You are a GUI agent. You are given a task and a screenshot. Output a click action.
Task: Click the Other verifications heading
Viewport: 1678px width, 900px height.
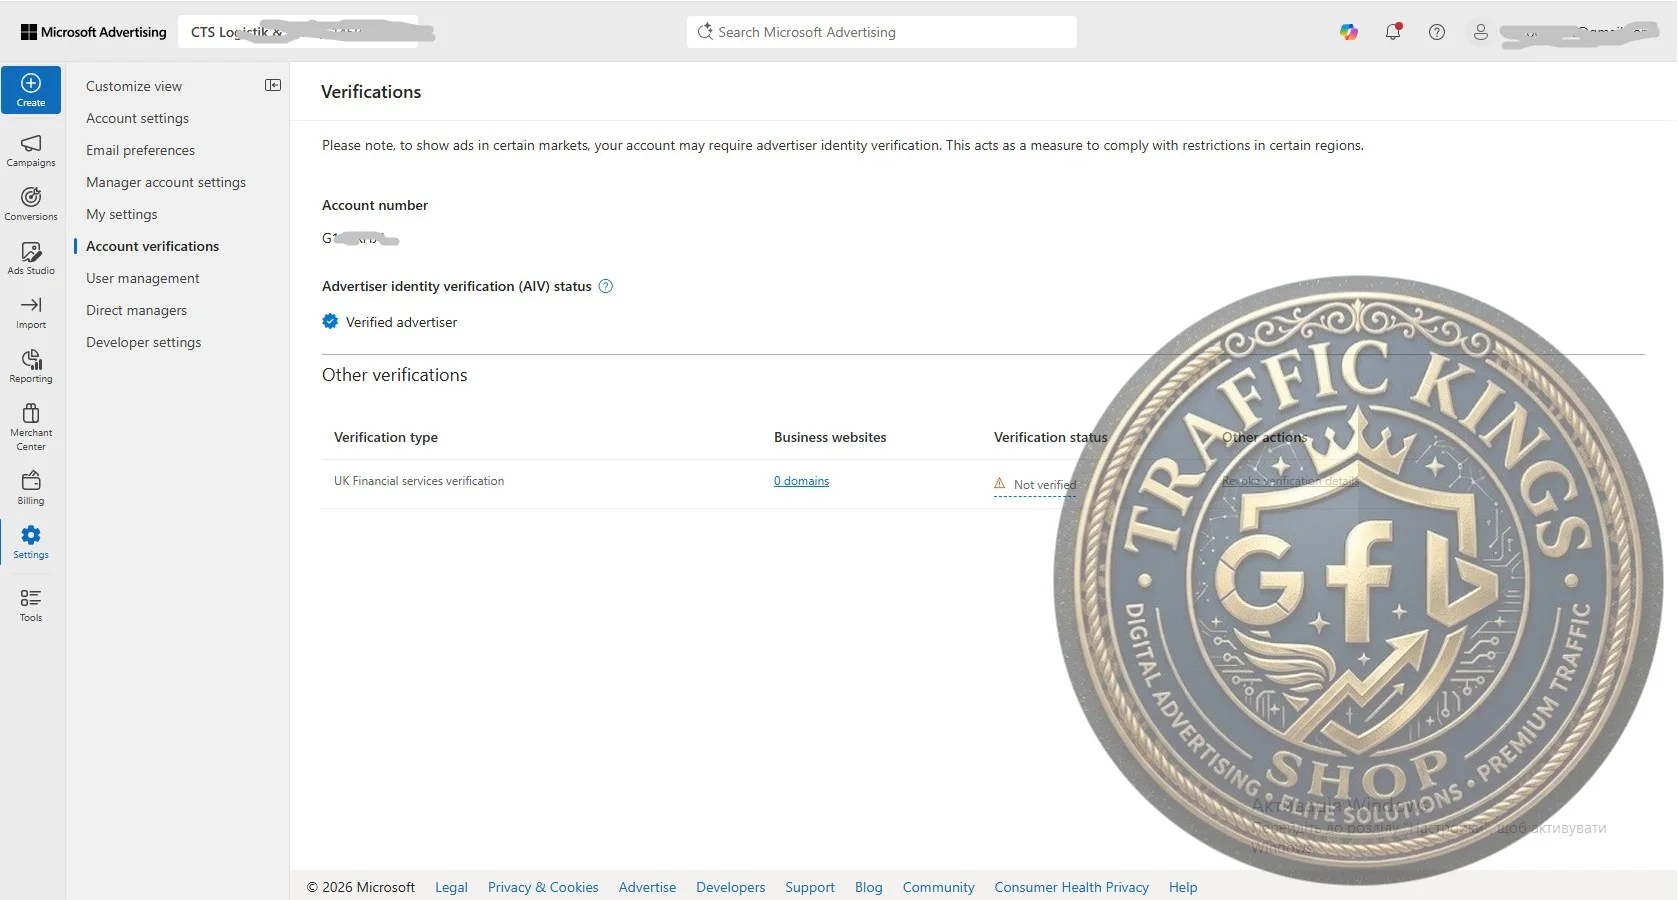(395, 375)
